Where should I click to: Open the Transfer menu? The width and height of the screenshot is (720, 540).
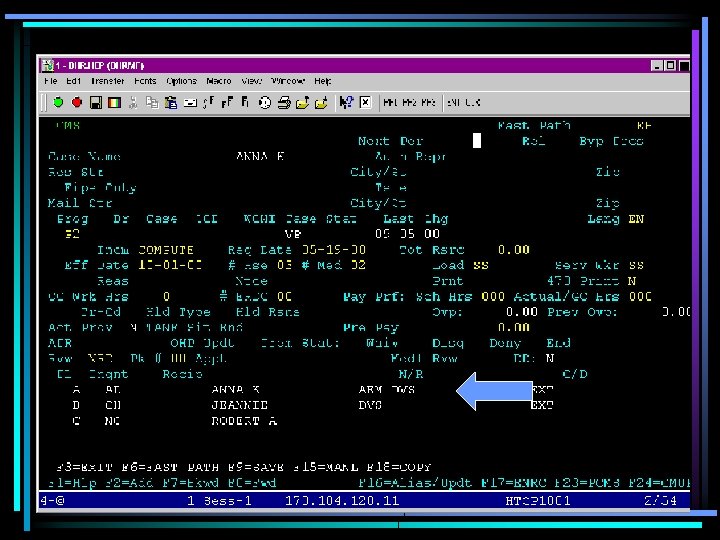[107, 81]
